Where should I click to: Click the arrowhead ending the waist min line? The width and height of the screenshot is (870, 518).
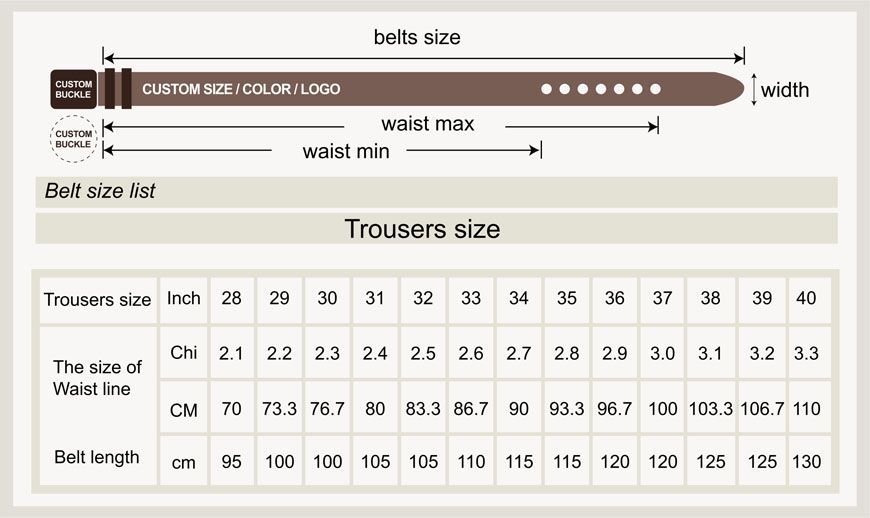tap(535, 150)
